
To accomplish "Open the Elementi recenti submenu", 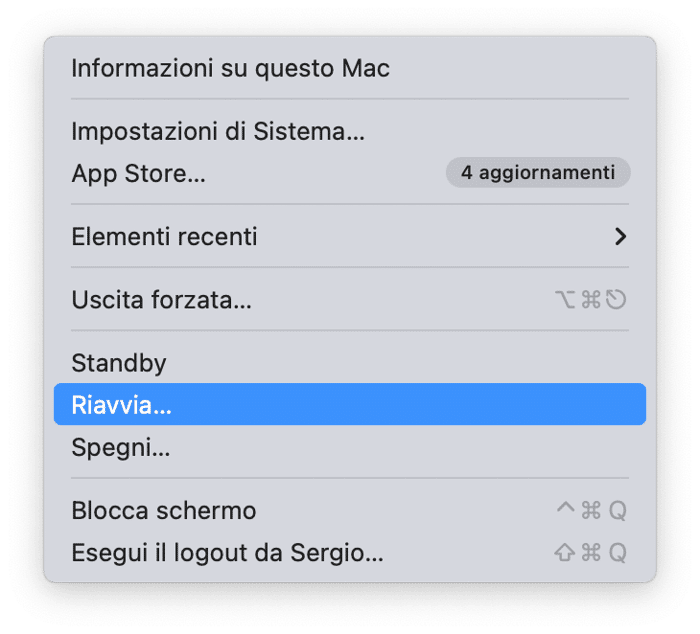I will pyautogui.click(x=165, y=237).
